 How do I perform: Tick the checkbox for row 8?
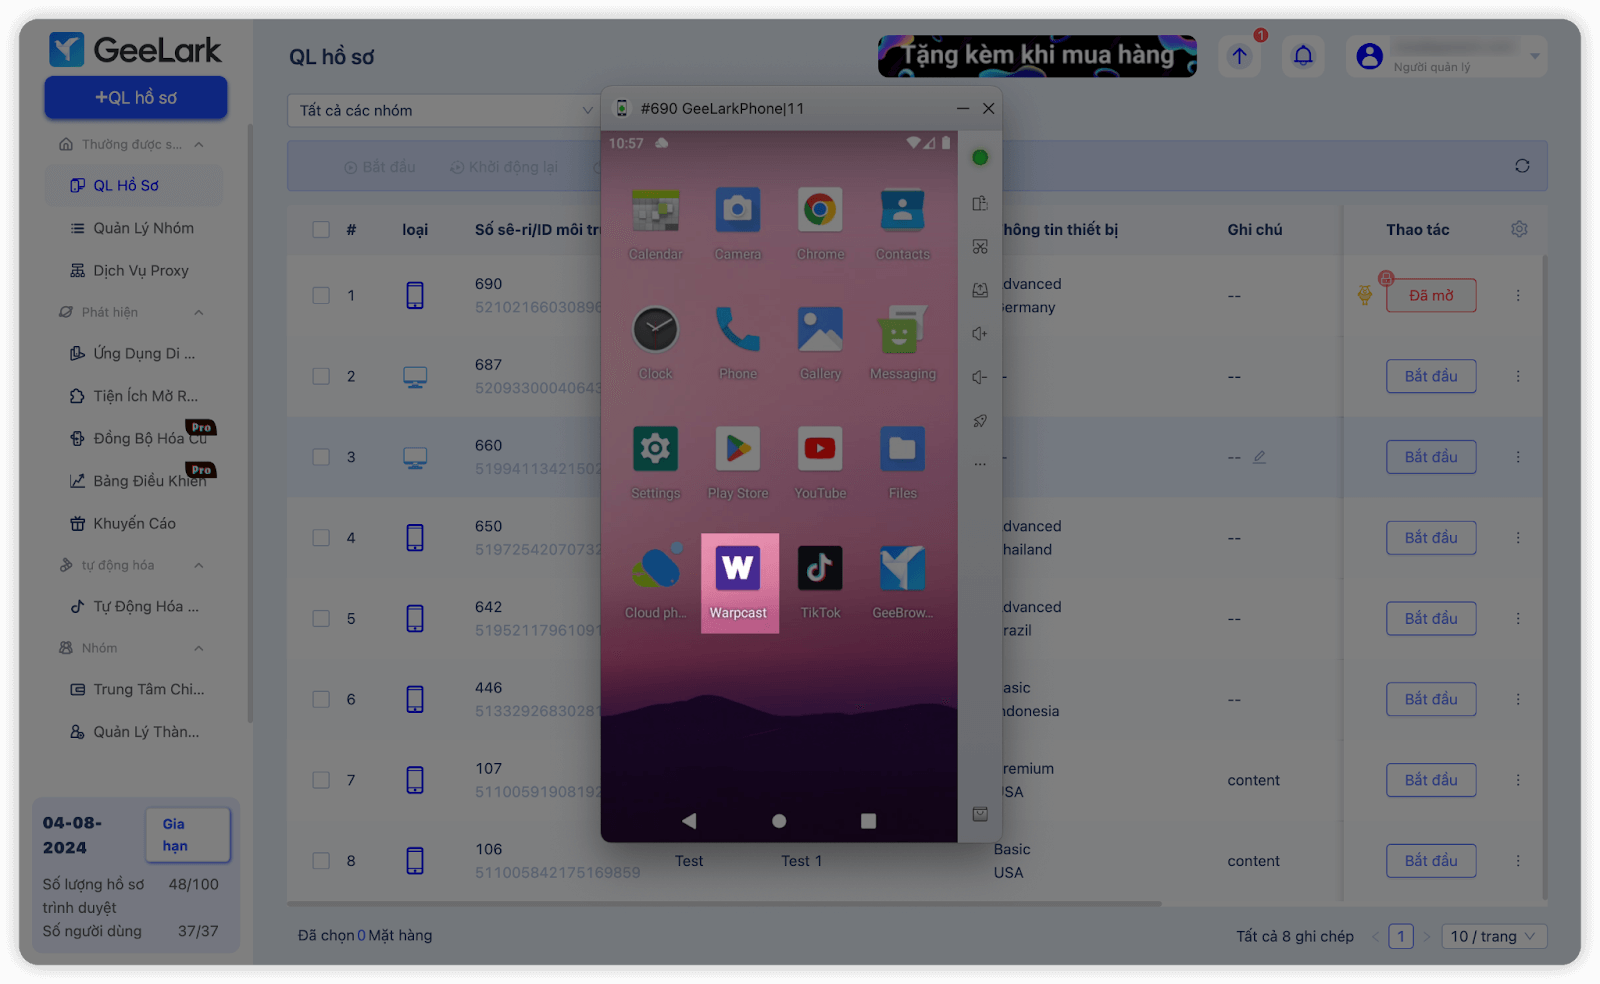tap(321, 861)
